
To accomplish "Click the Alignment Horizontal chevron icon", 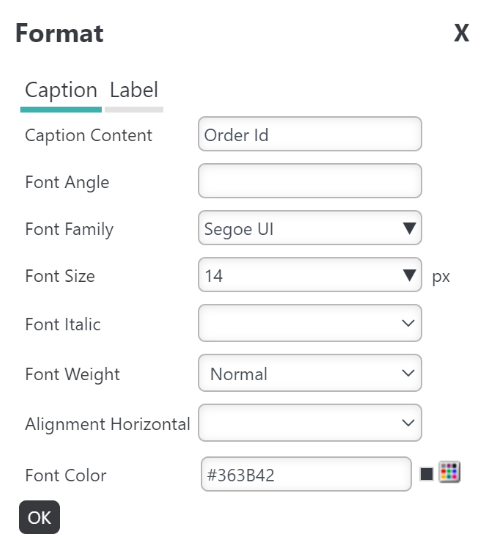I will (x=408, y=423).
